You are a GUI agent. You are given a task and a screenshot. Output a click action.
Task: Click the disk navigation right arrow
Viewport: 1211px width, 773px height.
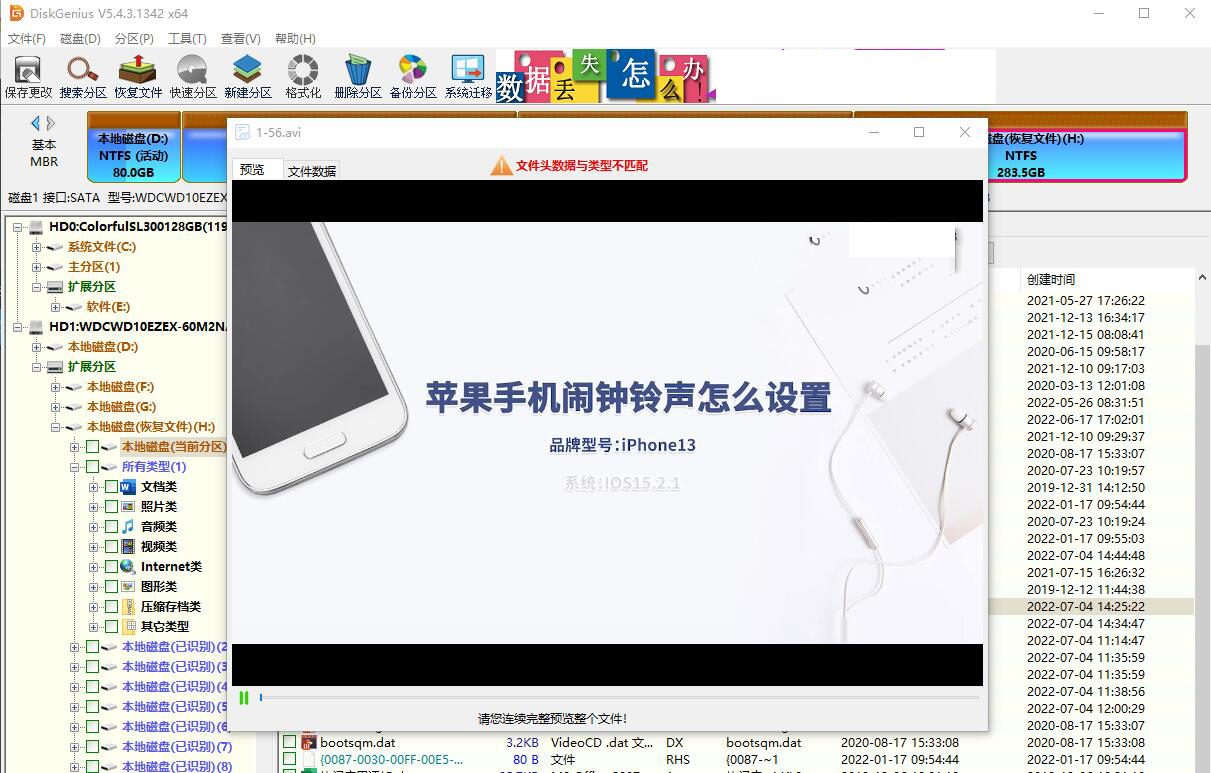[x=51, y=123]
